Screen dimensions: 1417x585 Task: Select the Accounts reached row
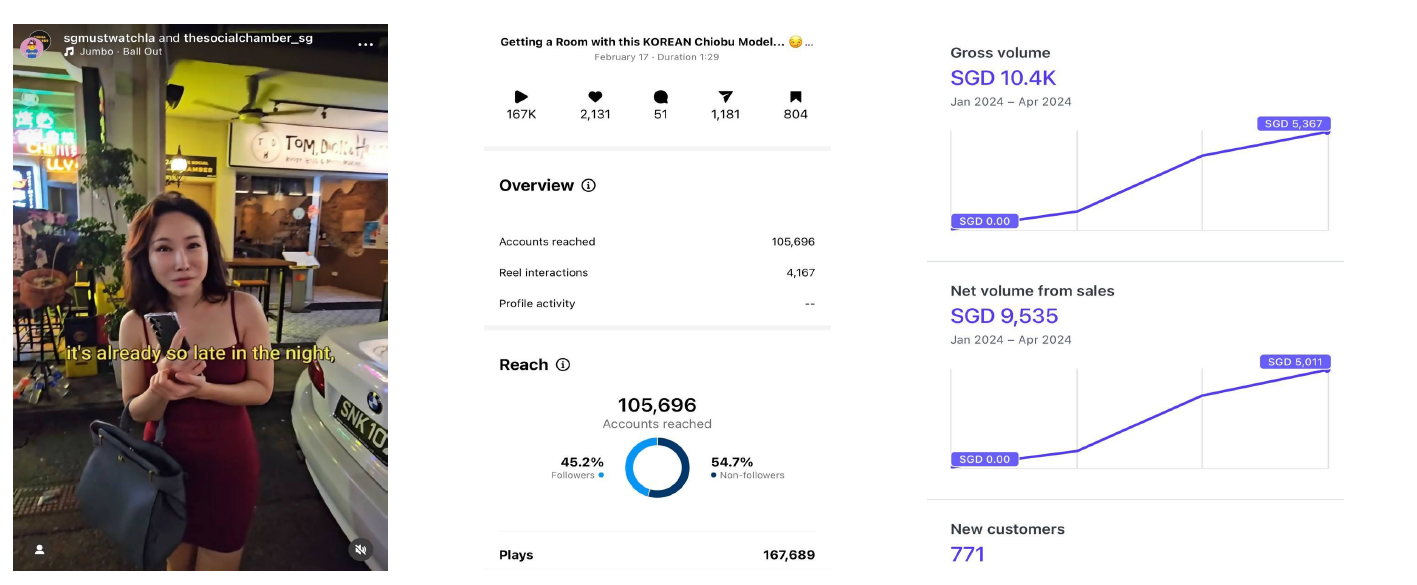point(656,242)
